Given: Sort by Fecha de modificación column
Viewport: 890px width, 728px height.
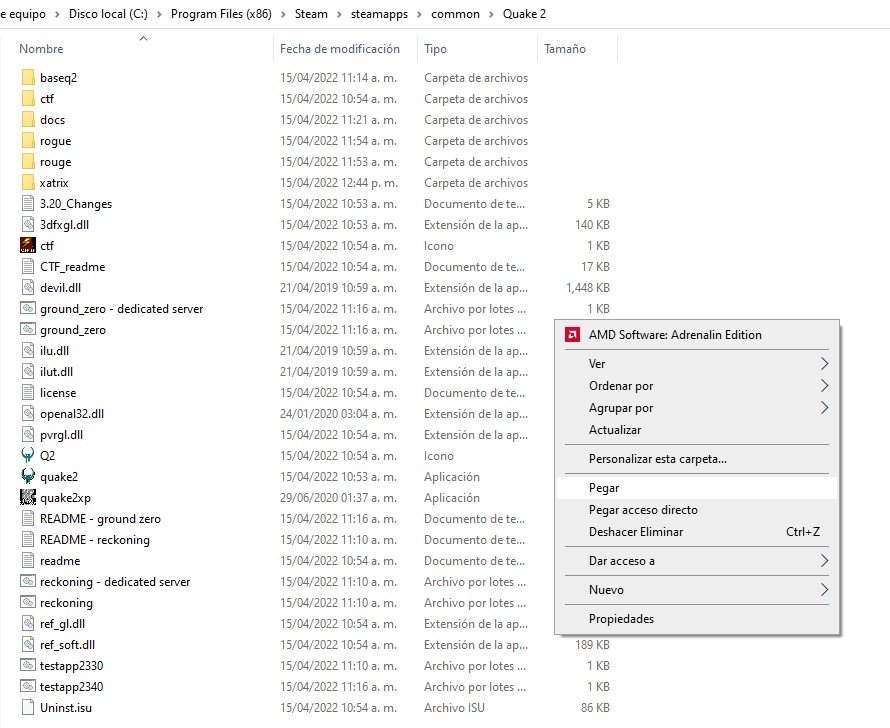Looking at the screenshot, I should 340,49.
